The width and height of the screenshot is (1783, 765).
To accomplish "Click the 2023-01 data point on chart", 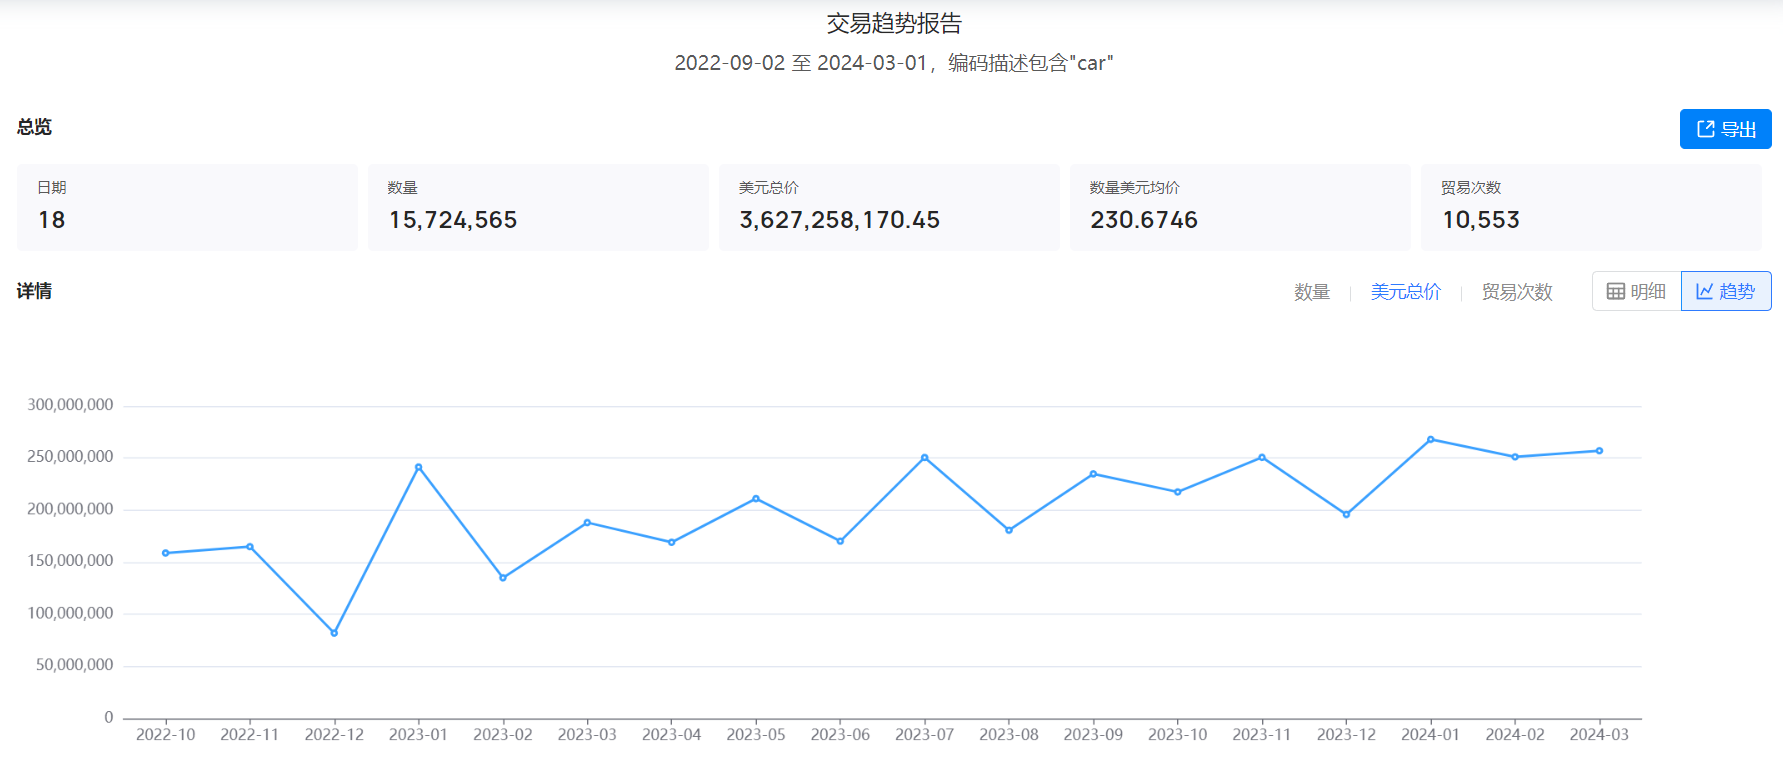I will point(418,467).
